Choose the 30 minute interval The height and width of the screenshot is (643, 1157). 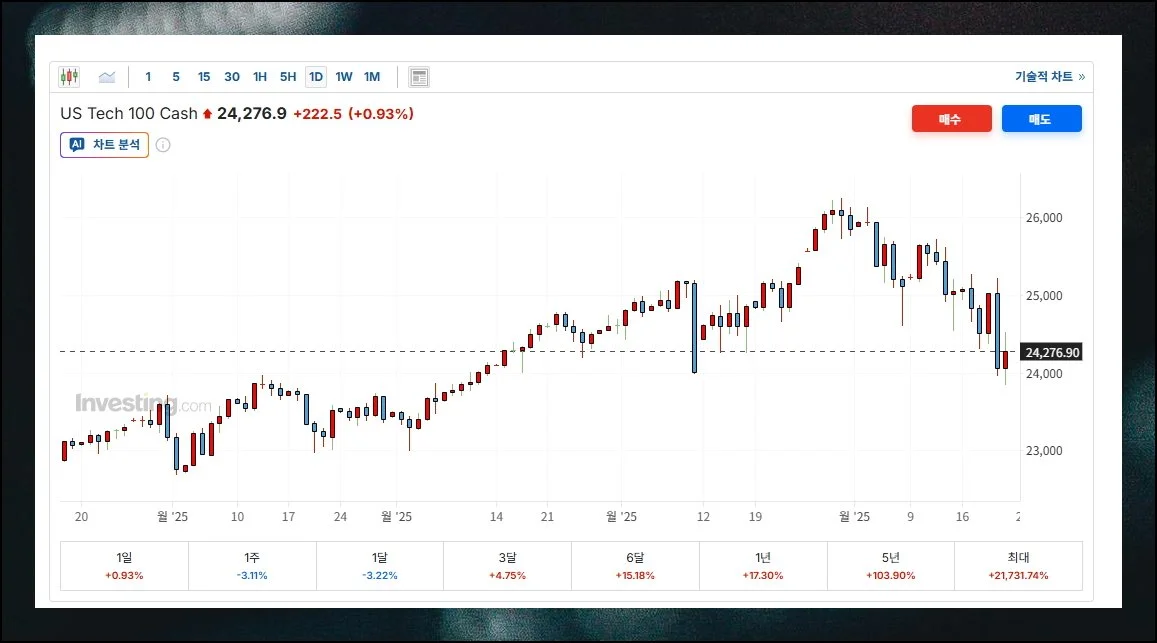[232, 77]
